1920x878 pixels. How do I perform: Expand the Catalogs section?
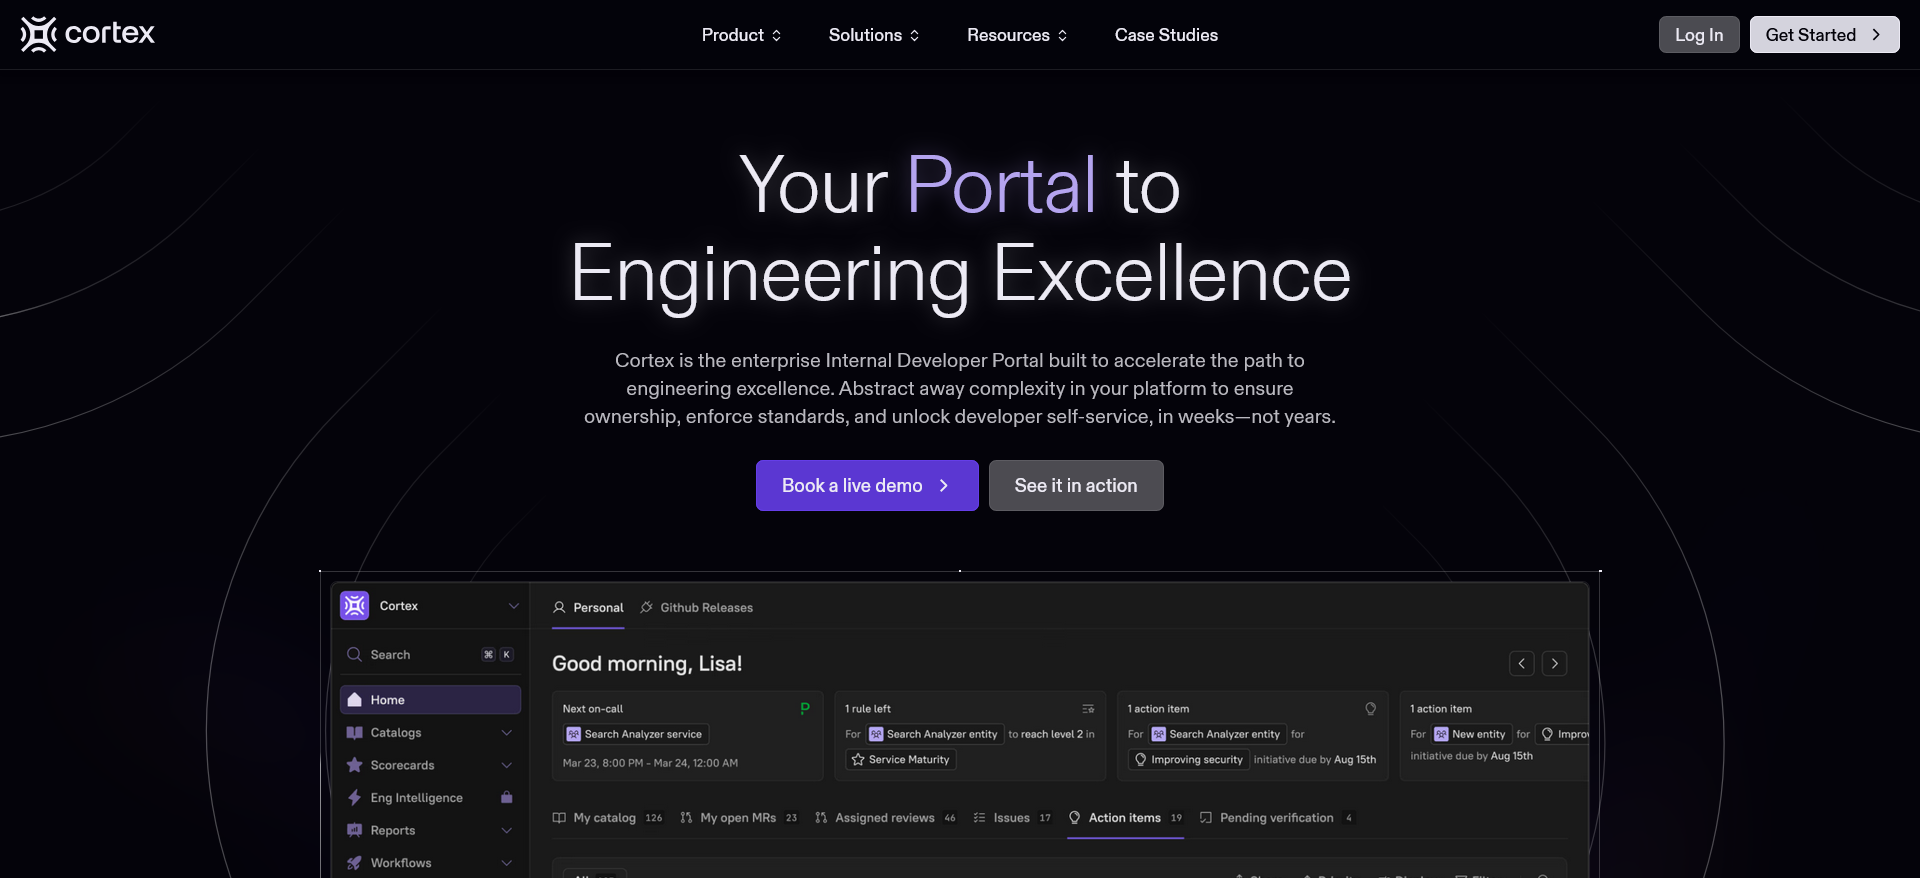click(506, 733)
